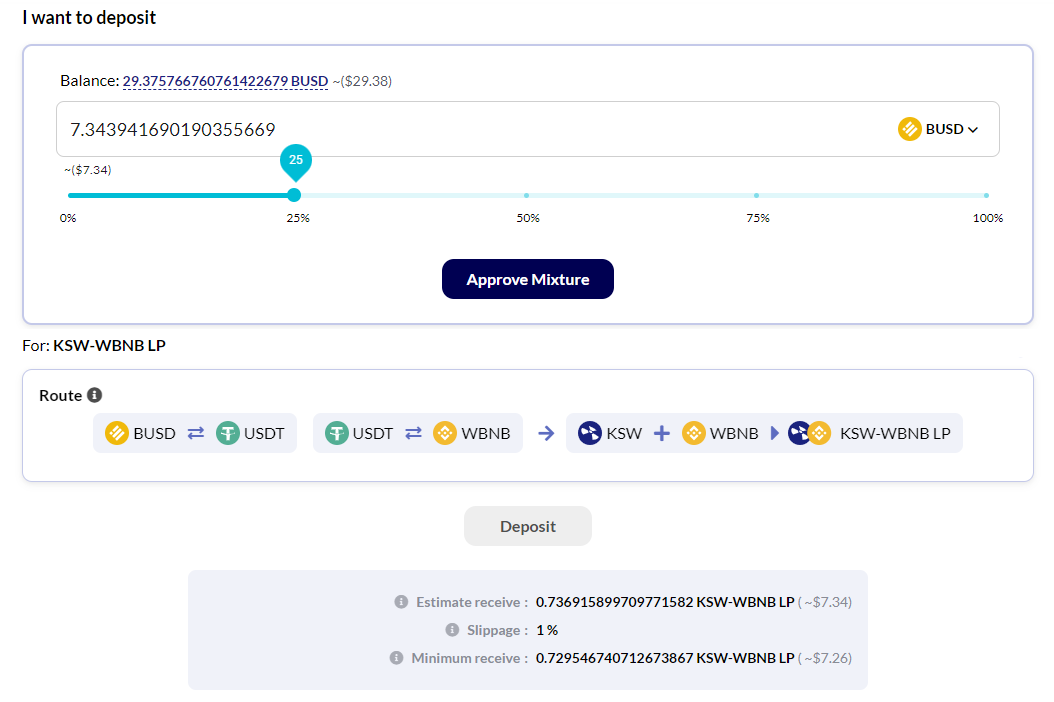Click the 'For: KSW-WBNB LP' label
Viewport: 1054px width, 702px height.
point(94,345)
